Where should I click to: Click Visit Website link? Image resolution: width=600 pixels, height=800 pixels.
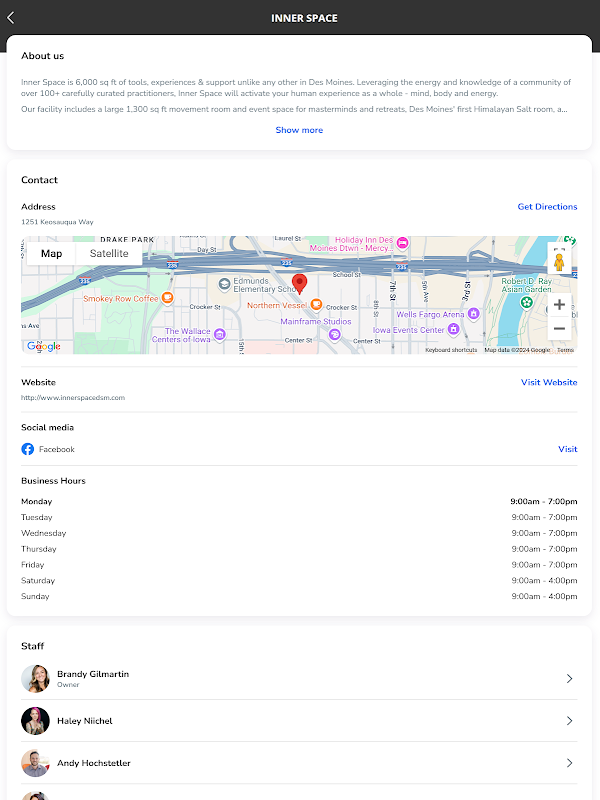point(549,382)
